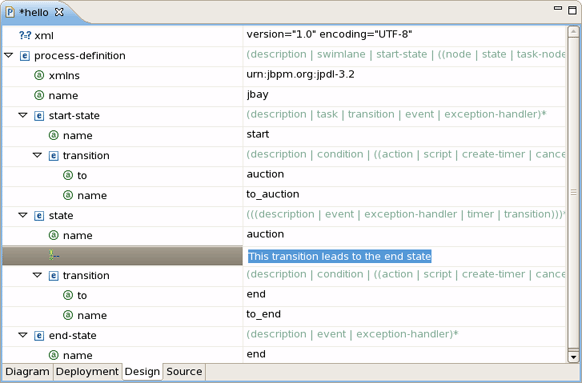
Task: Collapse the state element node
Action: tap(23, 215)
